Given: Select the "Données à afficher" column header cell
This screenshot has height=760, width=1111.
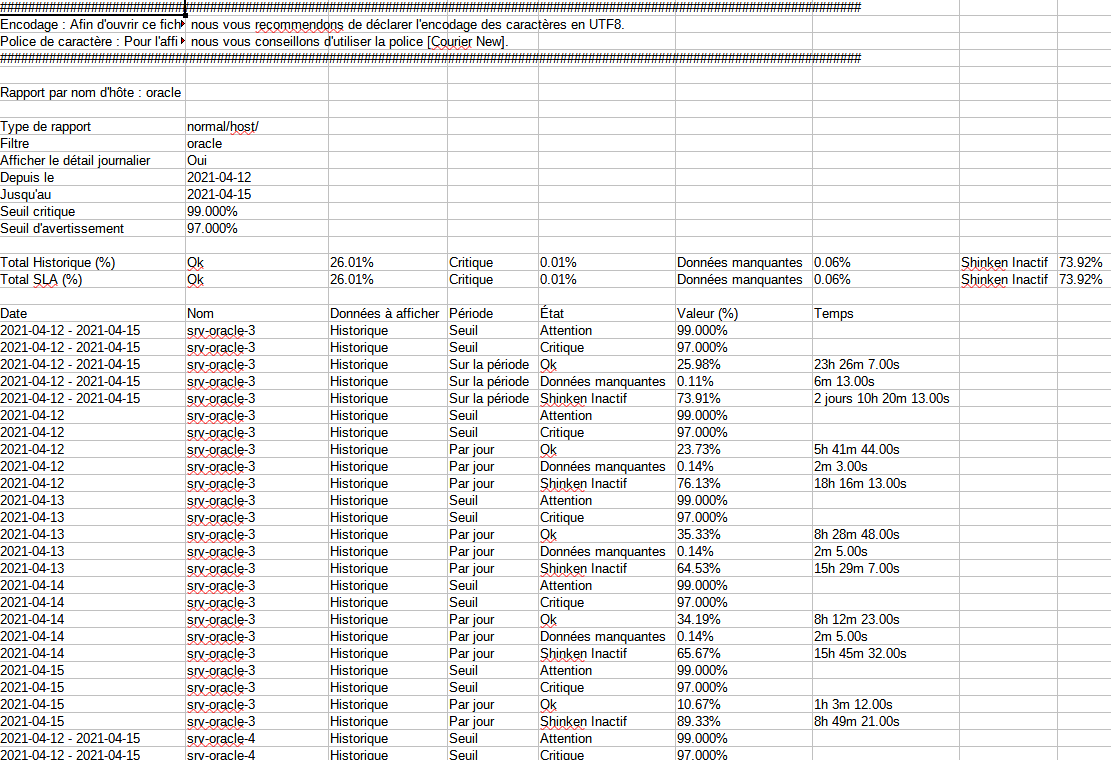Looking at the screenshot, I should click(x=384, y=314).
